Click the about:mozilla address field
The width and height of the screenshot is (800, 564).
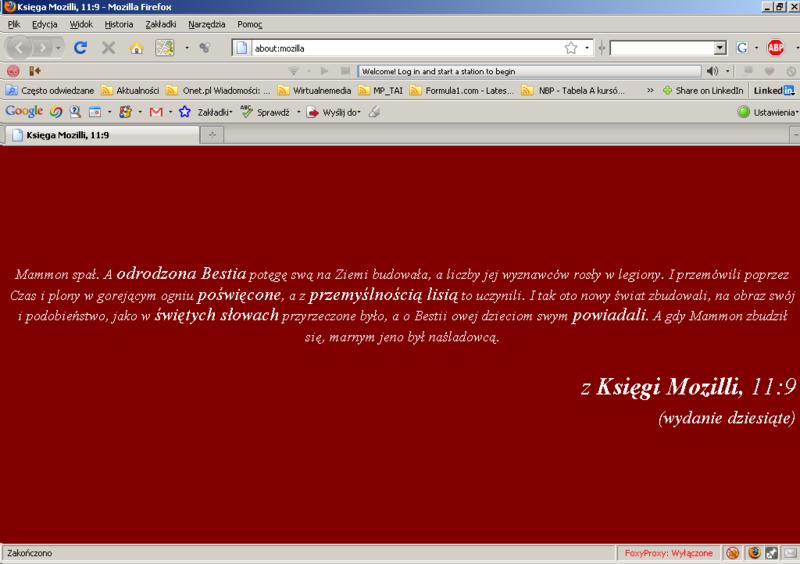click(x=400, y=47)
